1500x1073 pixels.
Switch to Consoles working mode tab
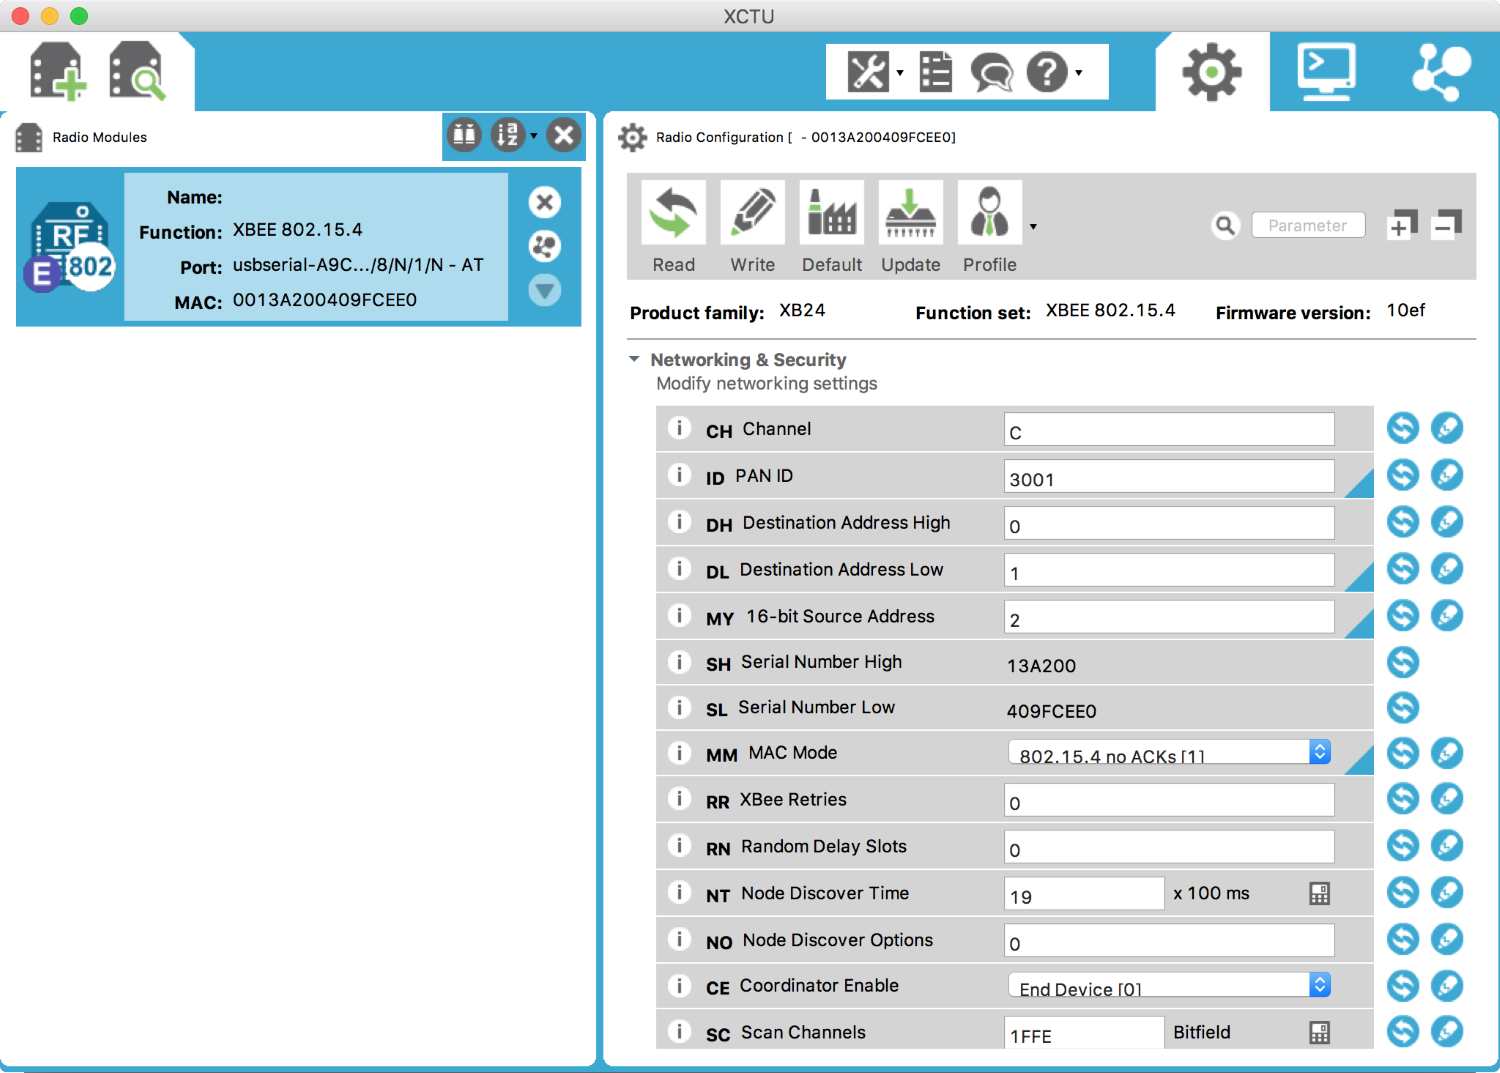[x=1326, y=72]
